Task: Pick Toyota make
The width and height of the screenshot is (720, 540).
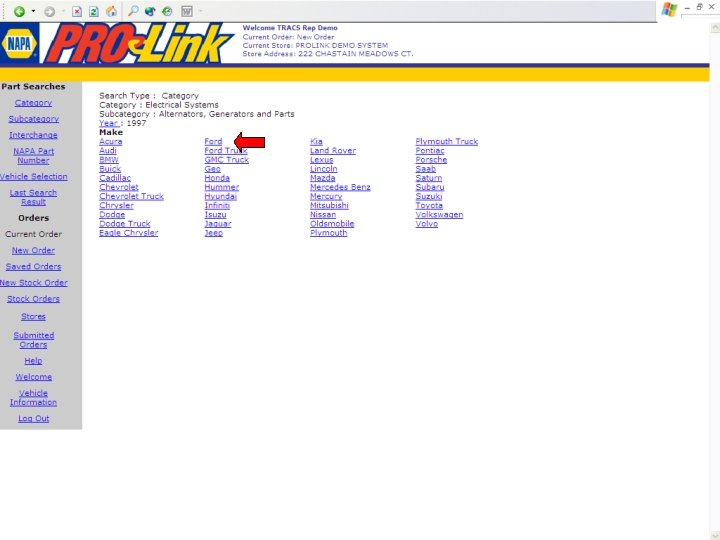Action: tap(429, 206)
